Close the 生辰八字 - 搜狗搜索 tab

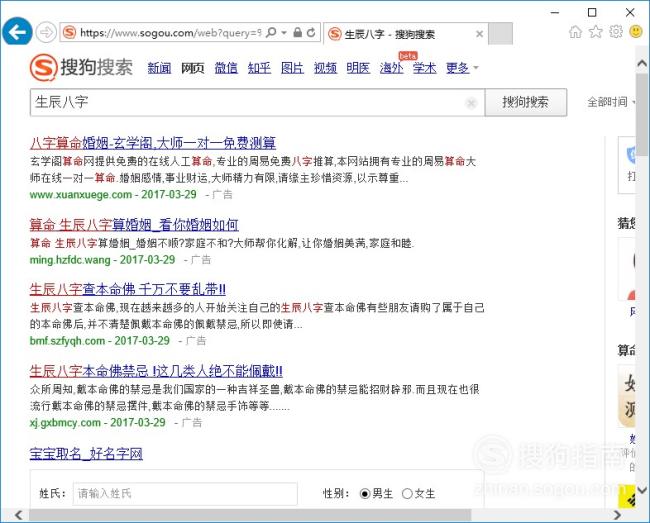tap(479, 34)
